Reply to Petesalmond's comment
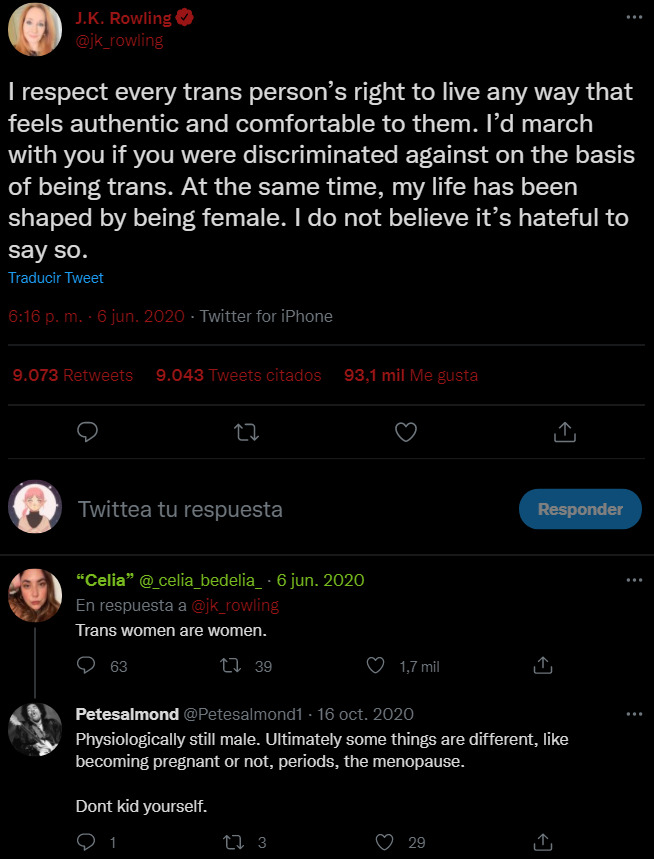Screen dimensions: 654x859 click(87, 842)
